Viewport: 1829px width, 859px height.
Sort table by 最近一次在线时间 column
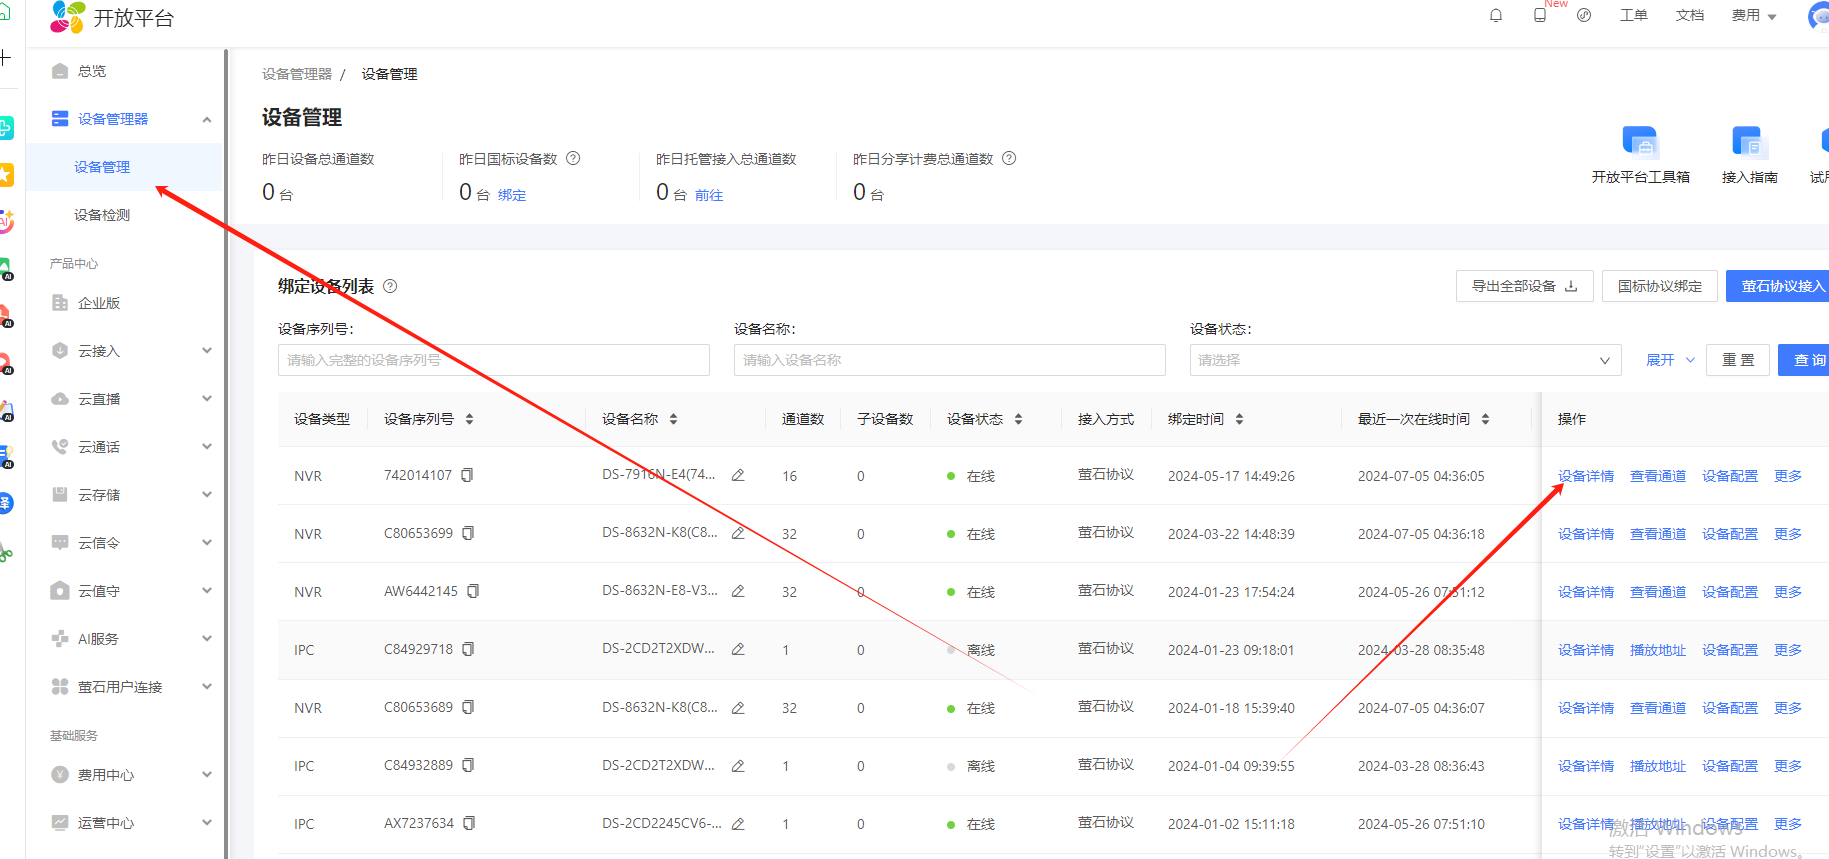point(1485,419)
